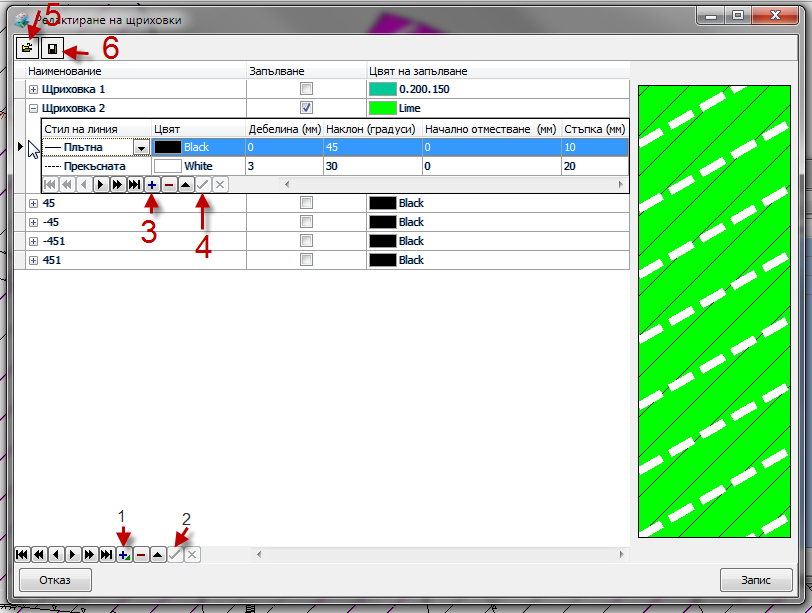Add a new hatch with bottom plus button
Viewport: 812px width, 613px height.
pos(123,554)
